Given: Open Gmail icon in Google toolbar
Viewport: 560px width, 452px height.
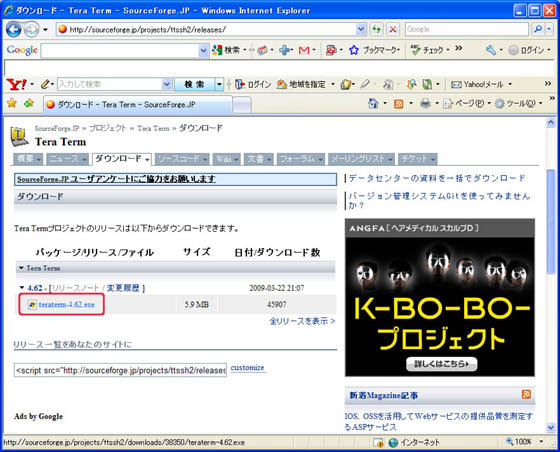Looking at the screenshot, I should tap(304, 50).
